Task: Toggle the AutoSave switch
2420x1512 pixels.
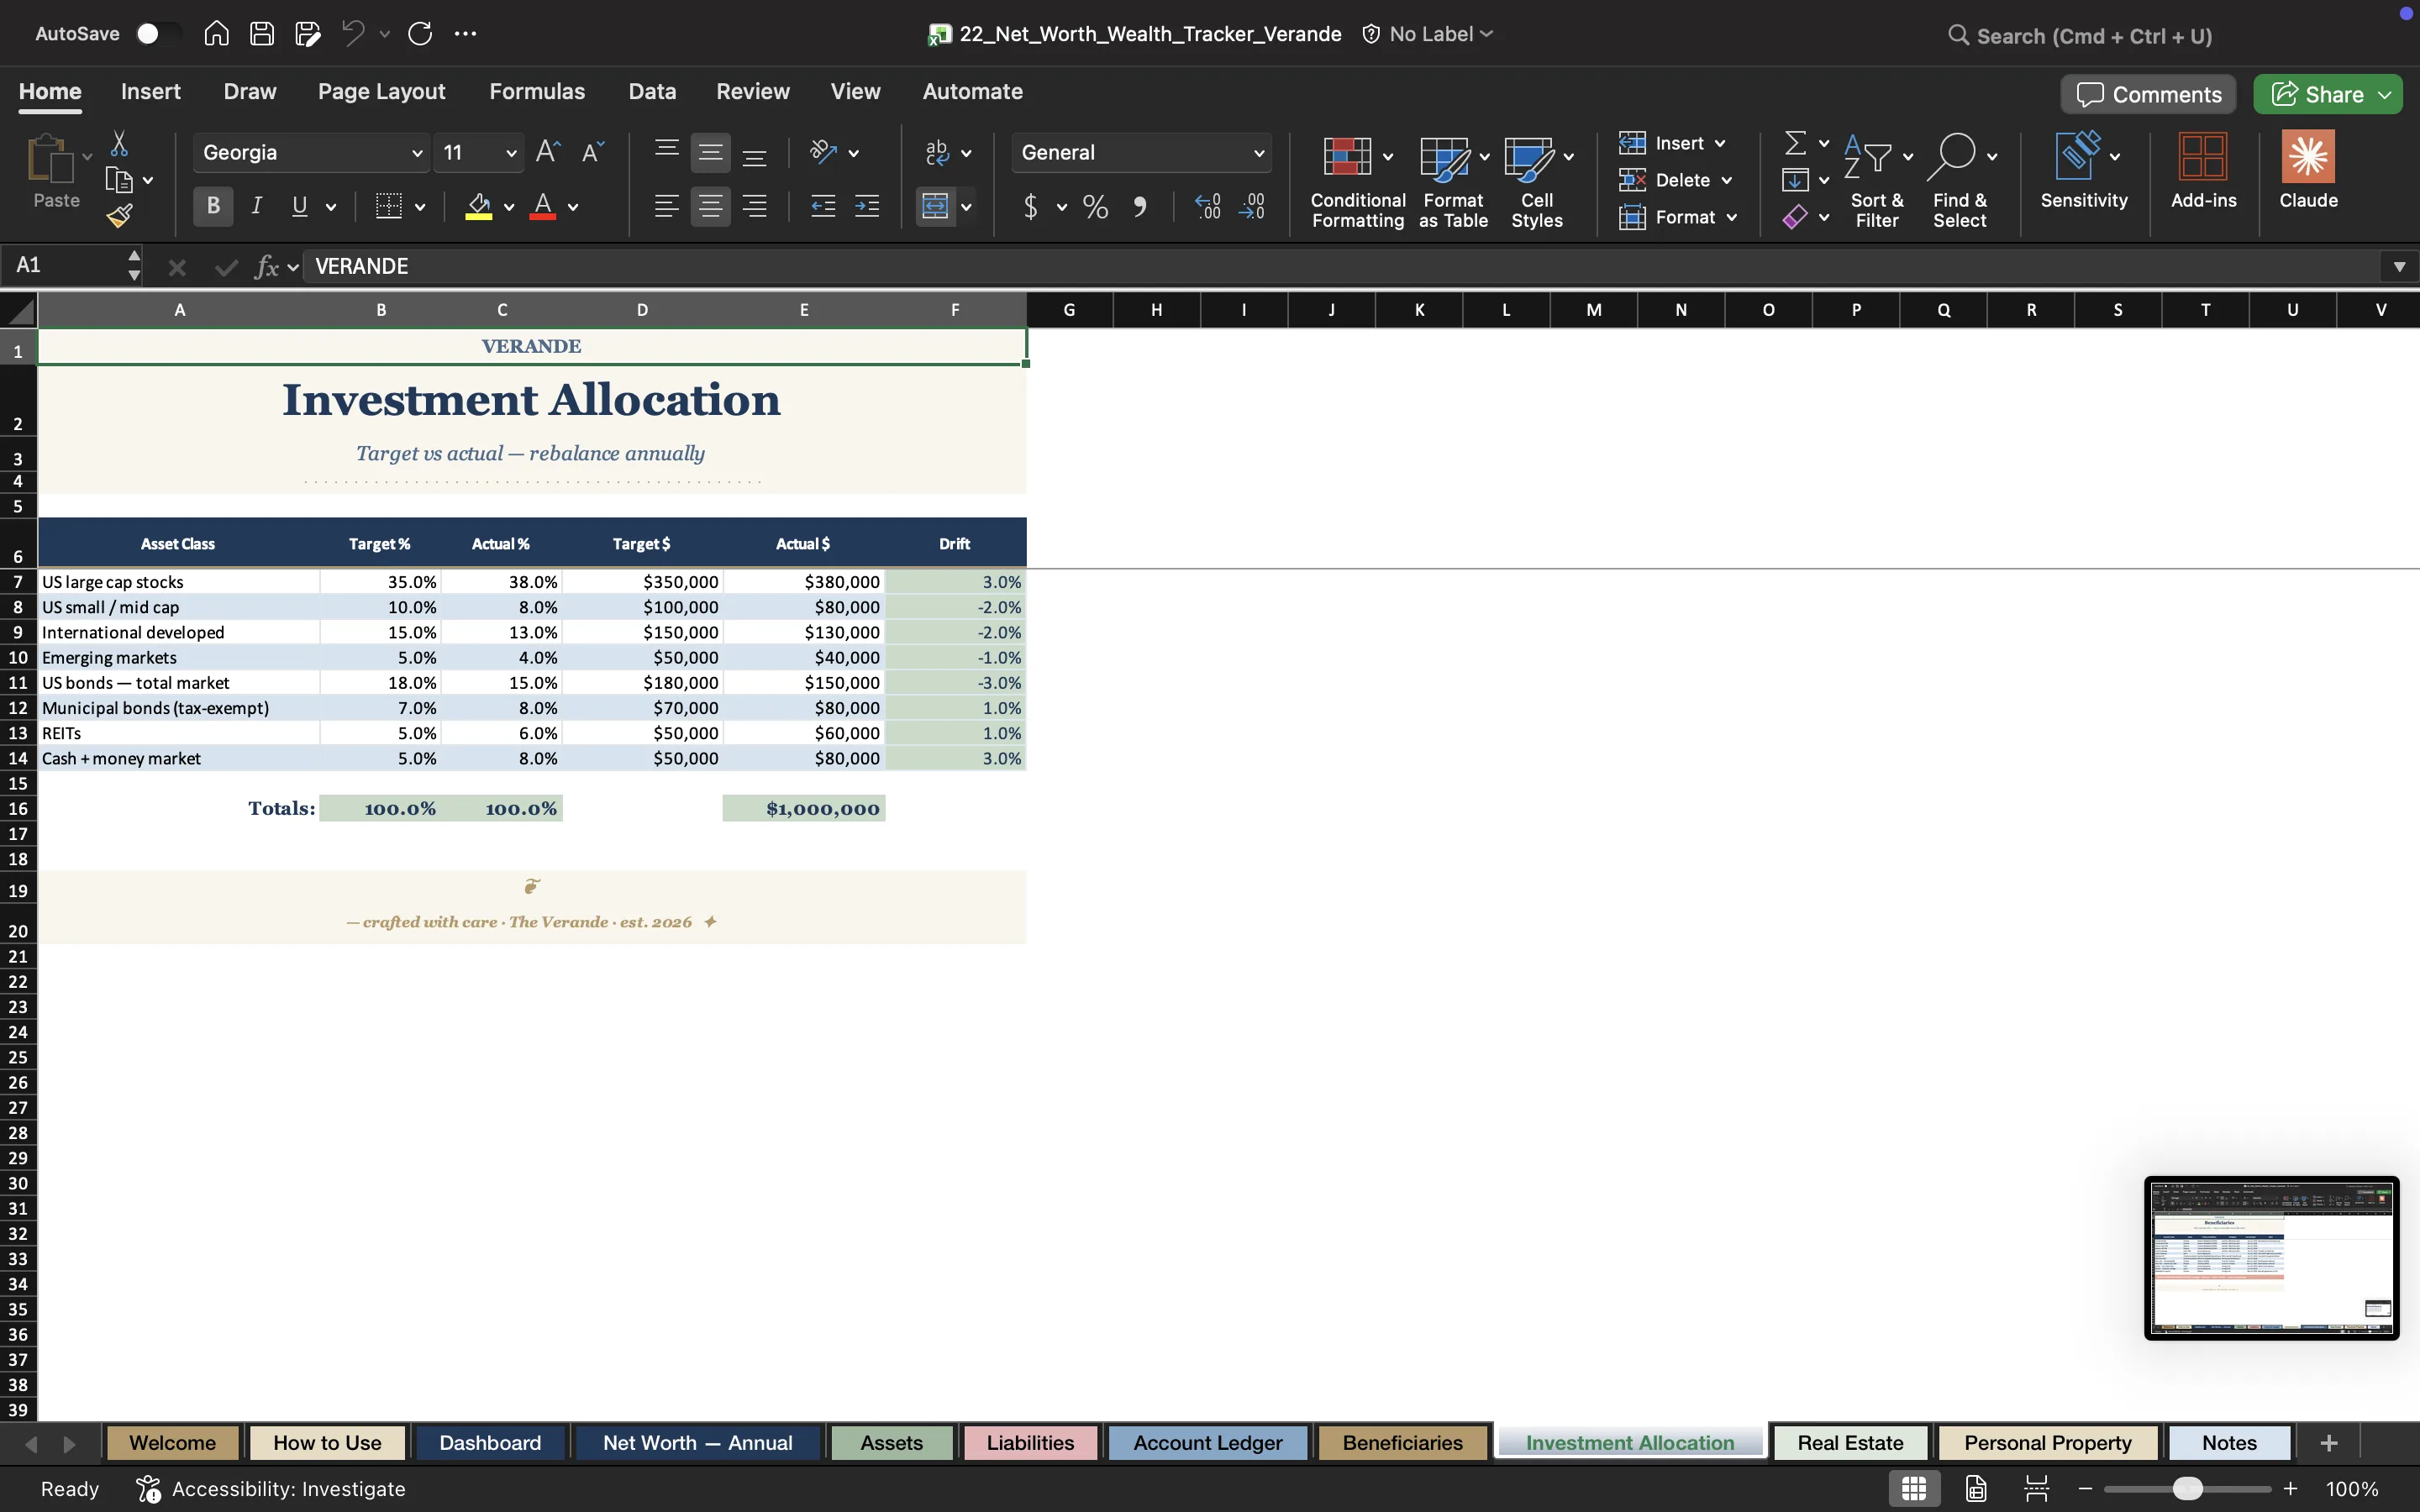Action: point(157,34)
